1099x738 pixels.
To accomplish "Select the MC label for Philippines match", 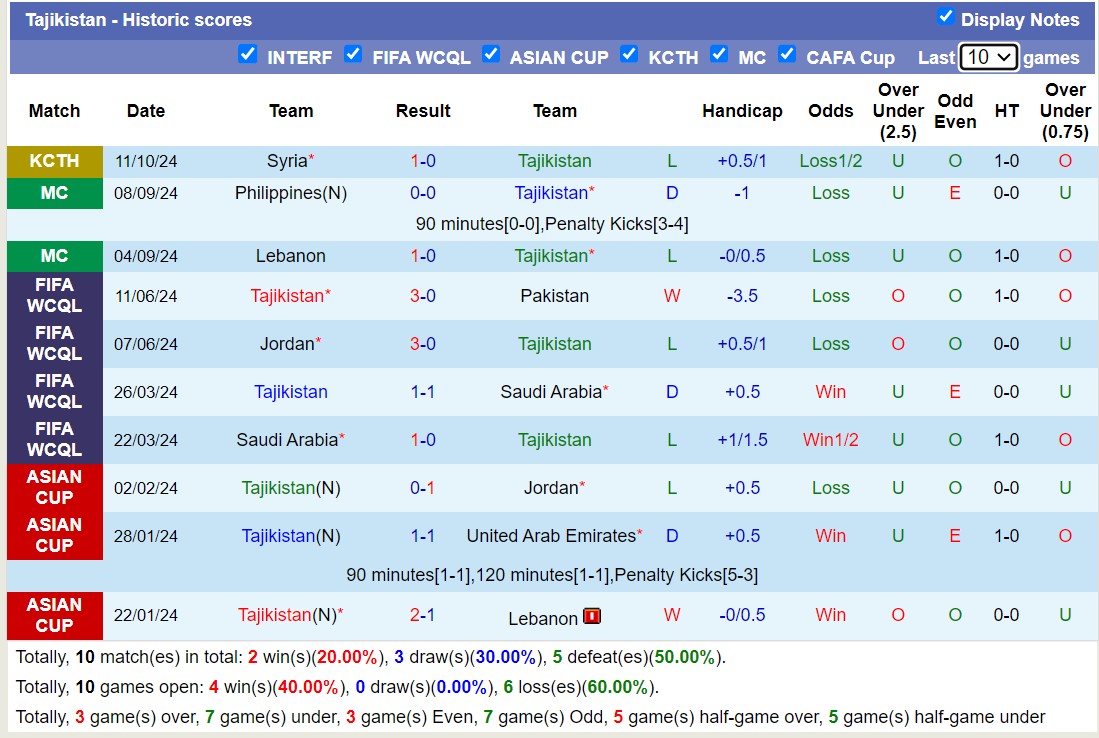I will [55, 193].
